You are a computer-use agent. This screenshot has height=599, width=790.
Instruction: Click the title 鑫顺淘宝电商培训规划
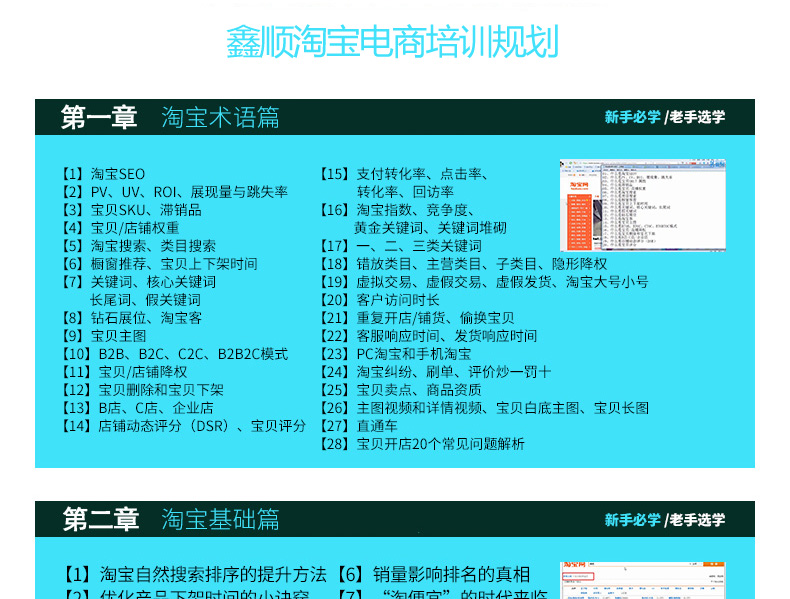tap(392, 42)
